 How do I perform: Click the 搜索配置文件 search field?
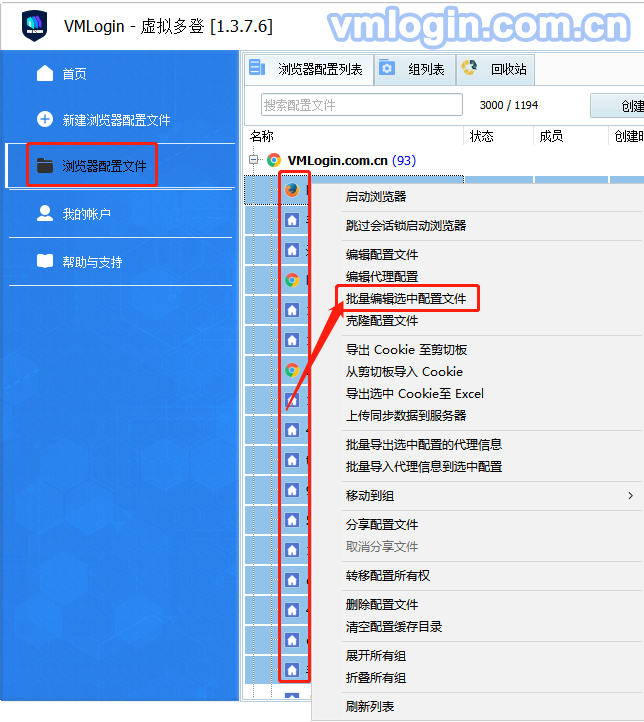click(361, 105)
